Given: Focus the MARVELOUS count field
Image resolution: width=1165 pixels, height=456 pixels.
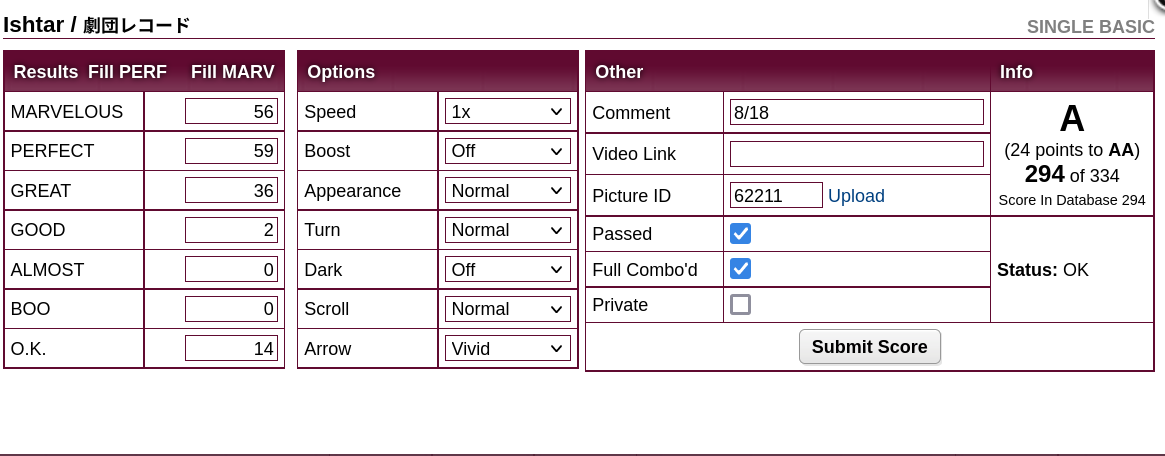Looking at the screenshot, I should [231, 111].
